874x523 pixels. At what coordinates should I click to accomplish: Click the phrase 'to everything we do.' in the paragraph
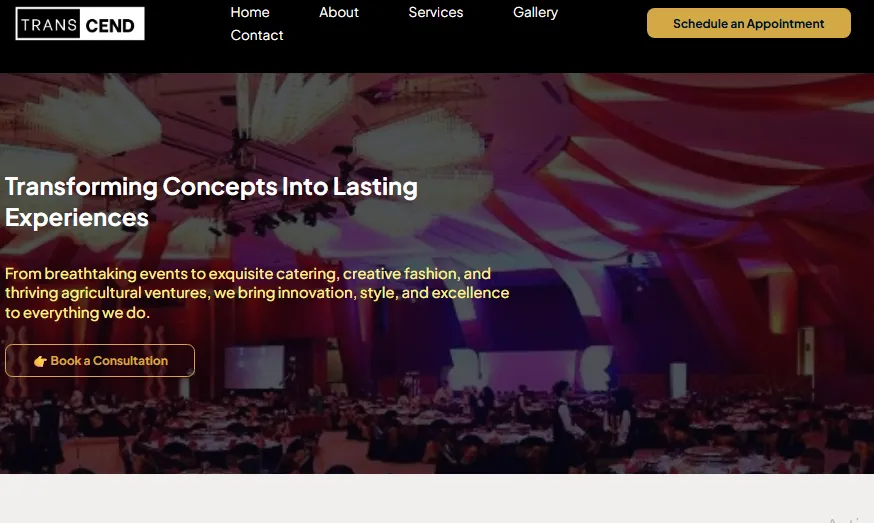(x=77, y=313)
